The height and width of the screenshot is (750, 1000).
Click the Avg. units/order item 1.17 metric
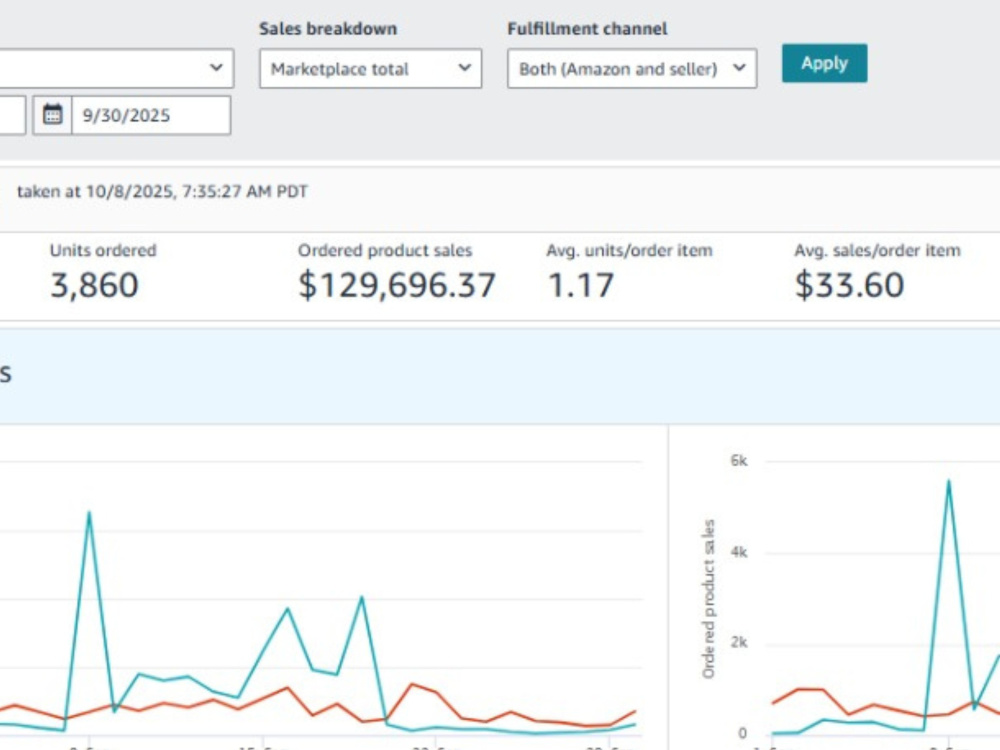click(x=581, y=284)
